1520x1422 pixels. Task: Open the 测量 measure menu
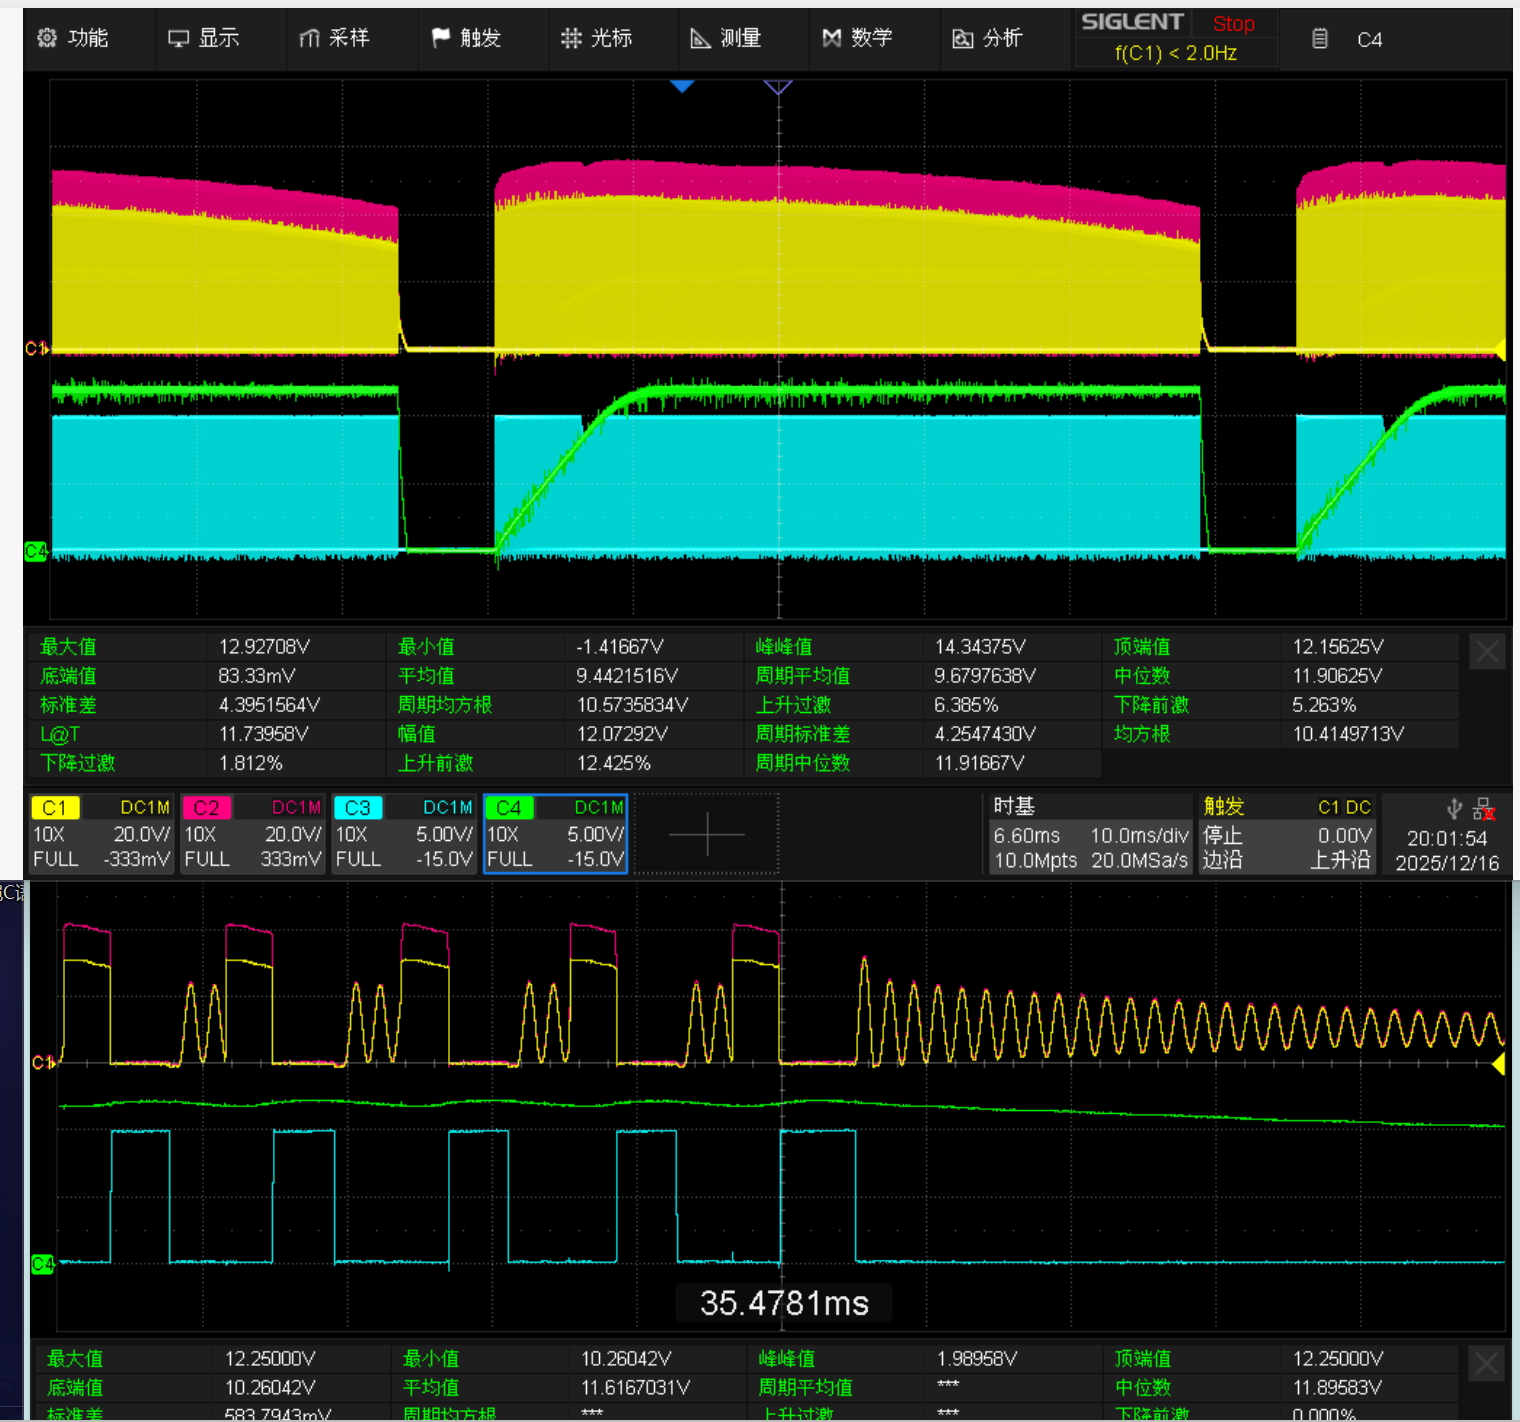[x=726, y=38]
